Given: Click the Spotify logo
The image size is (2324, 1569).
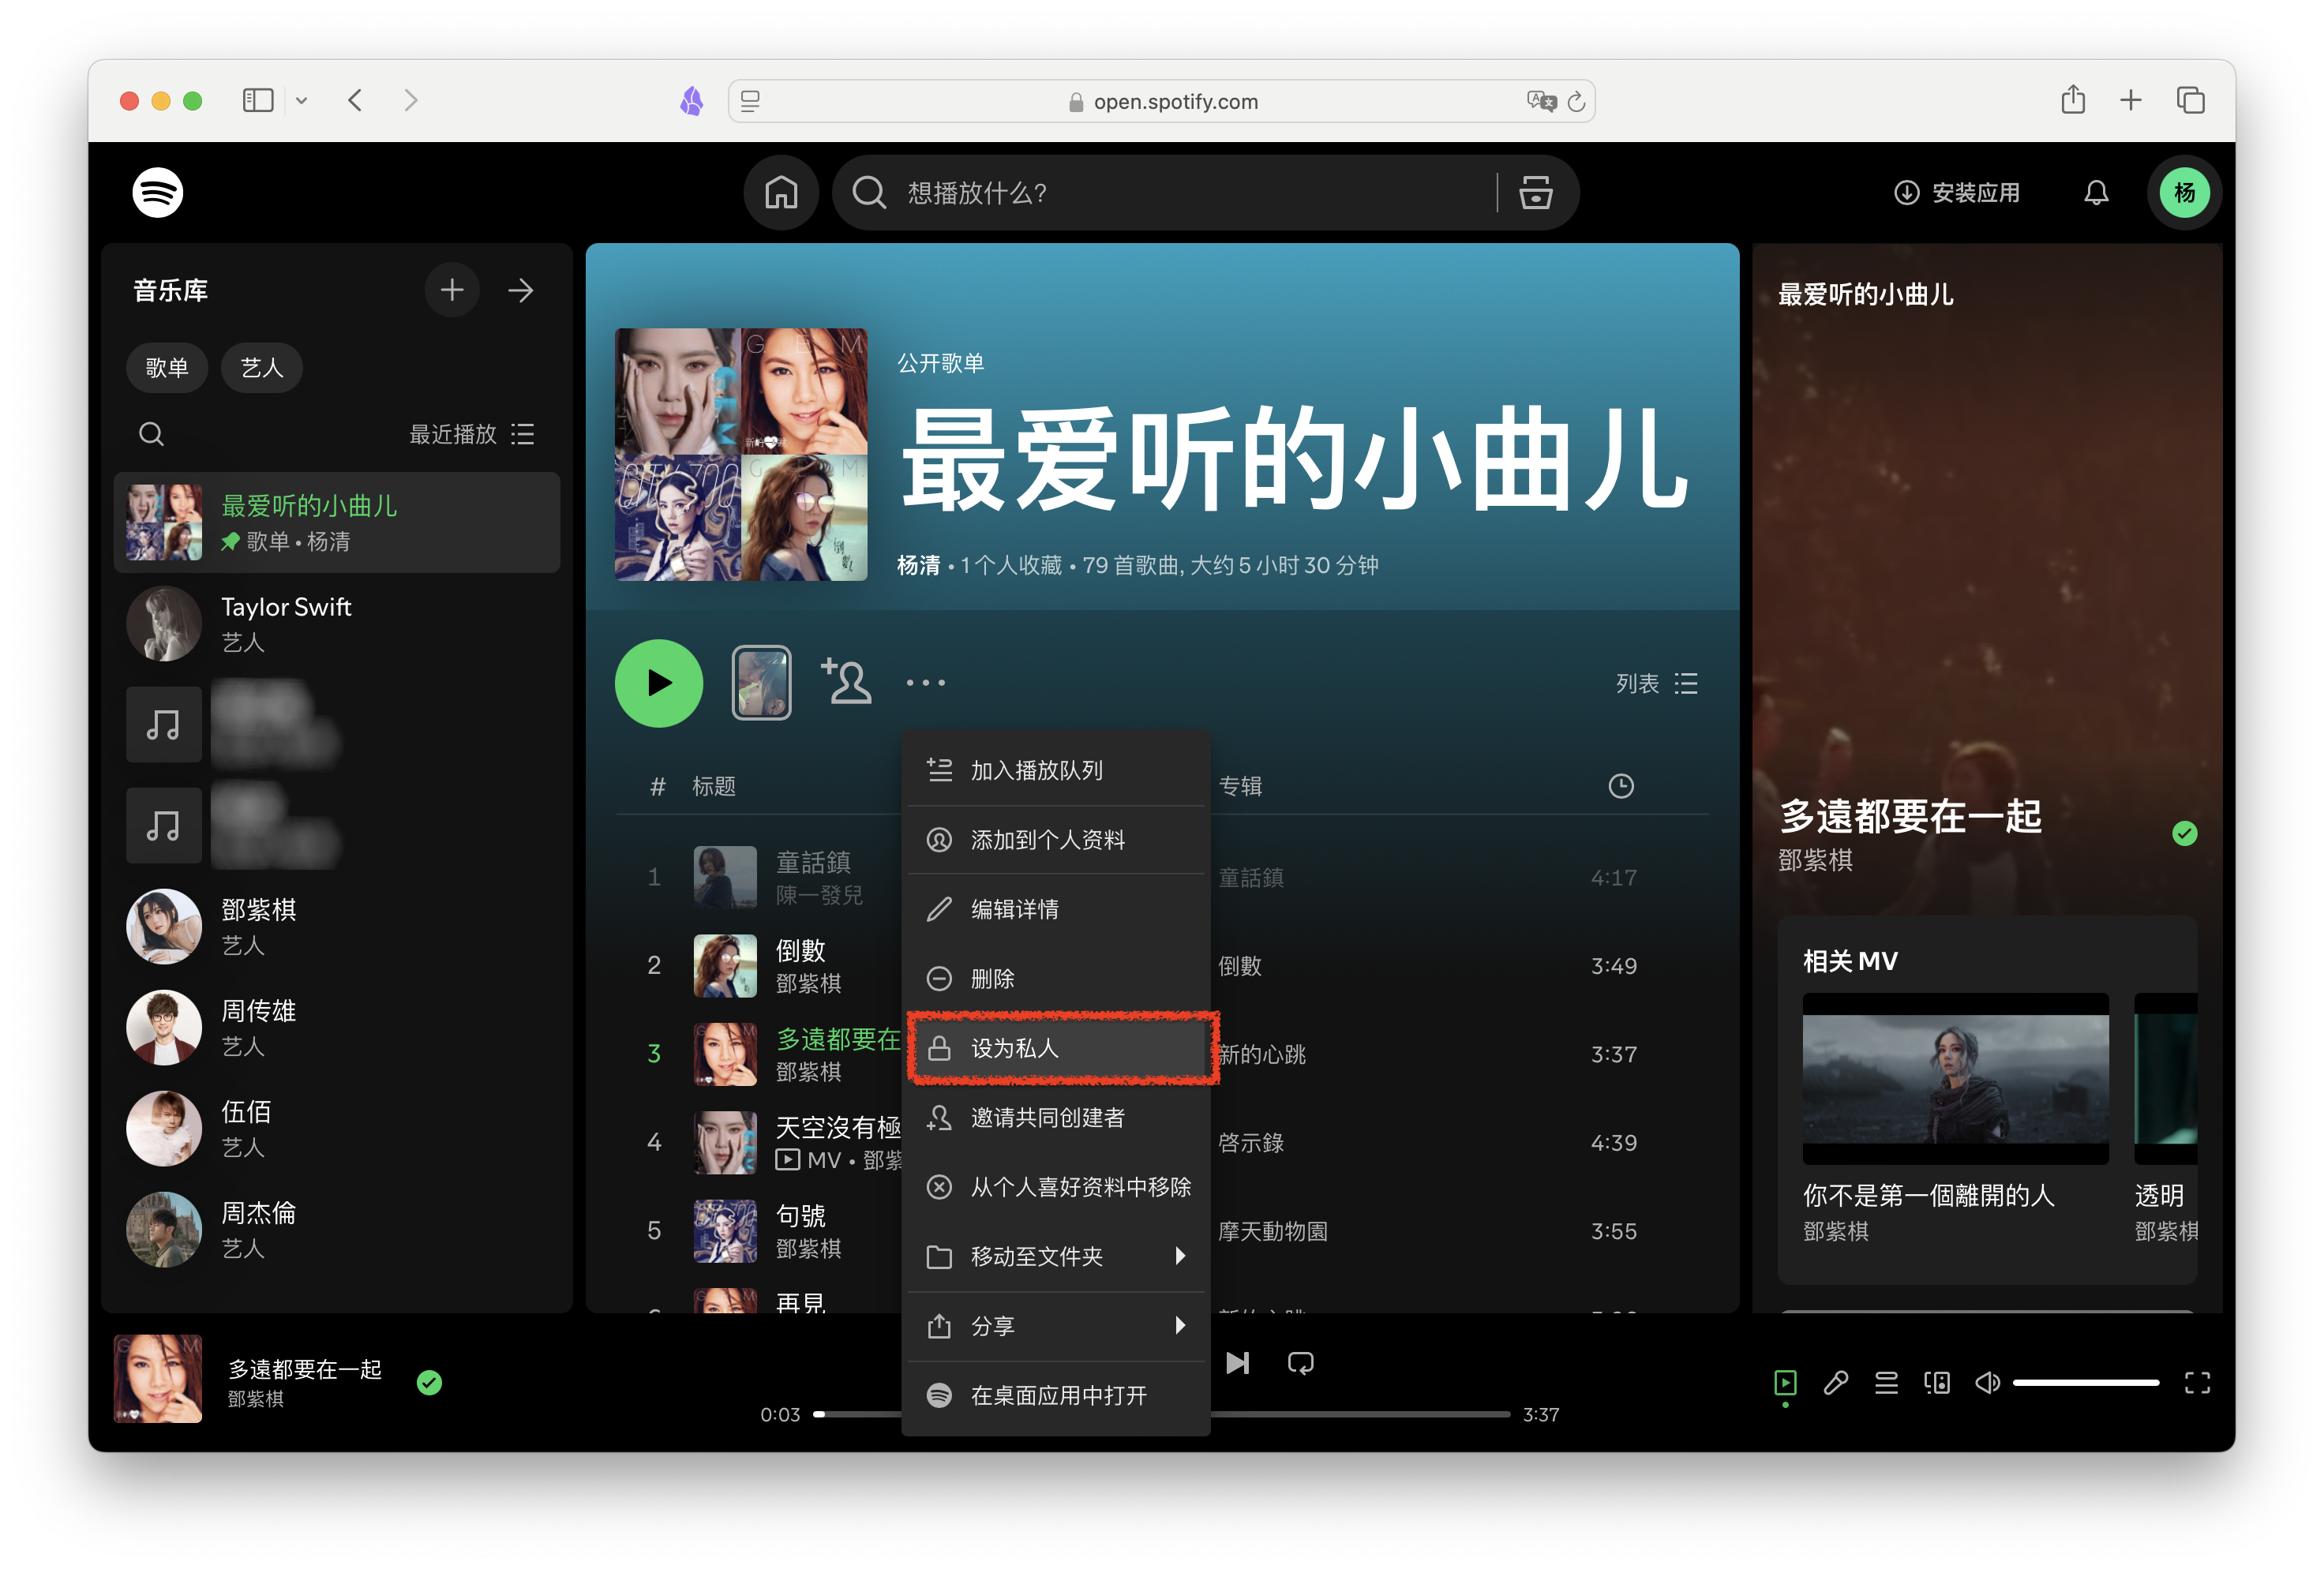Looking at the screenshot, I should pos(158,192).
